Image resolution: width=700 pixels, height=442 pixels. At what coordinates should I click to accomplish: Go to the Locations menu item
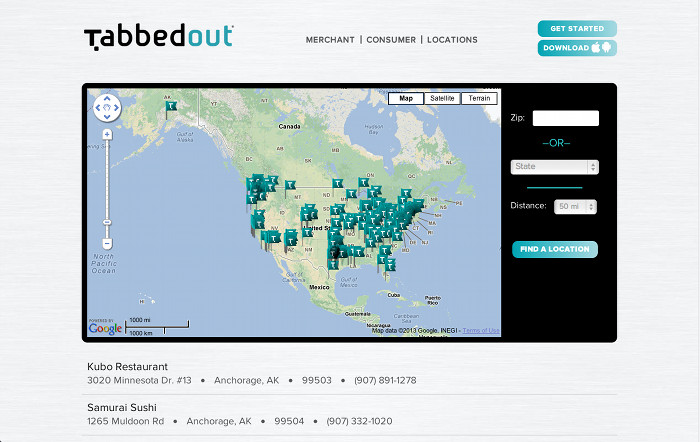(x=452, y=40)
